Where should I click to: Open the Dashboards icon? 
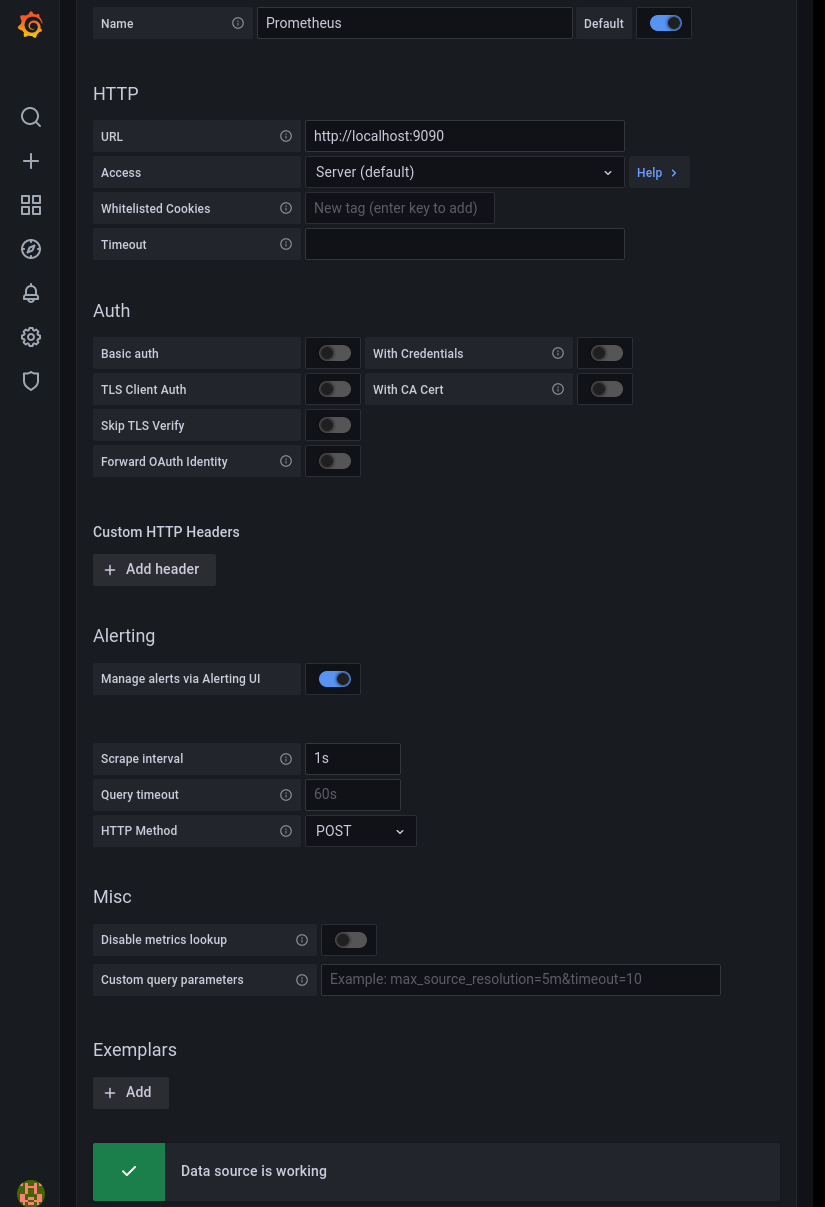[x=30, y=205]
